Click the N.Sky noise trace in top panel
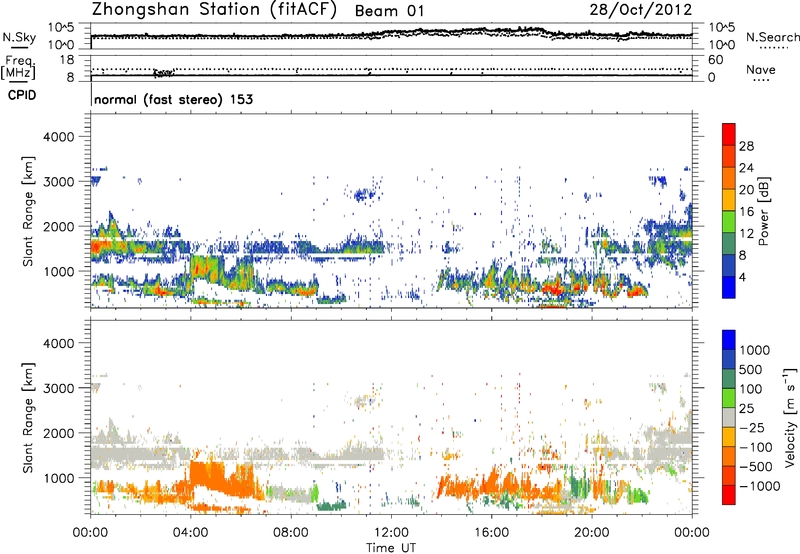Screen dimensions: 800x554 (391, 34)
